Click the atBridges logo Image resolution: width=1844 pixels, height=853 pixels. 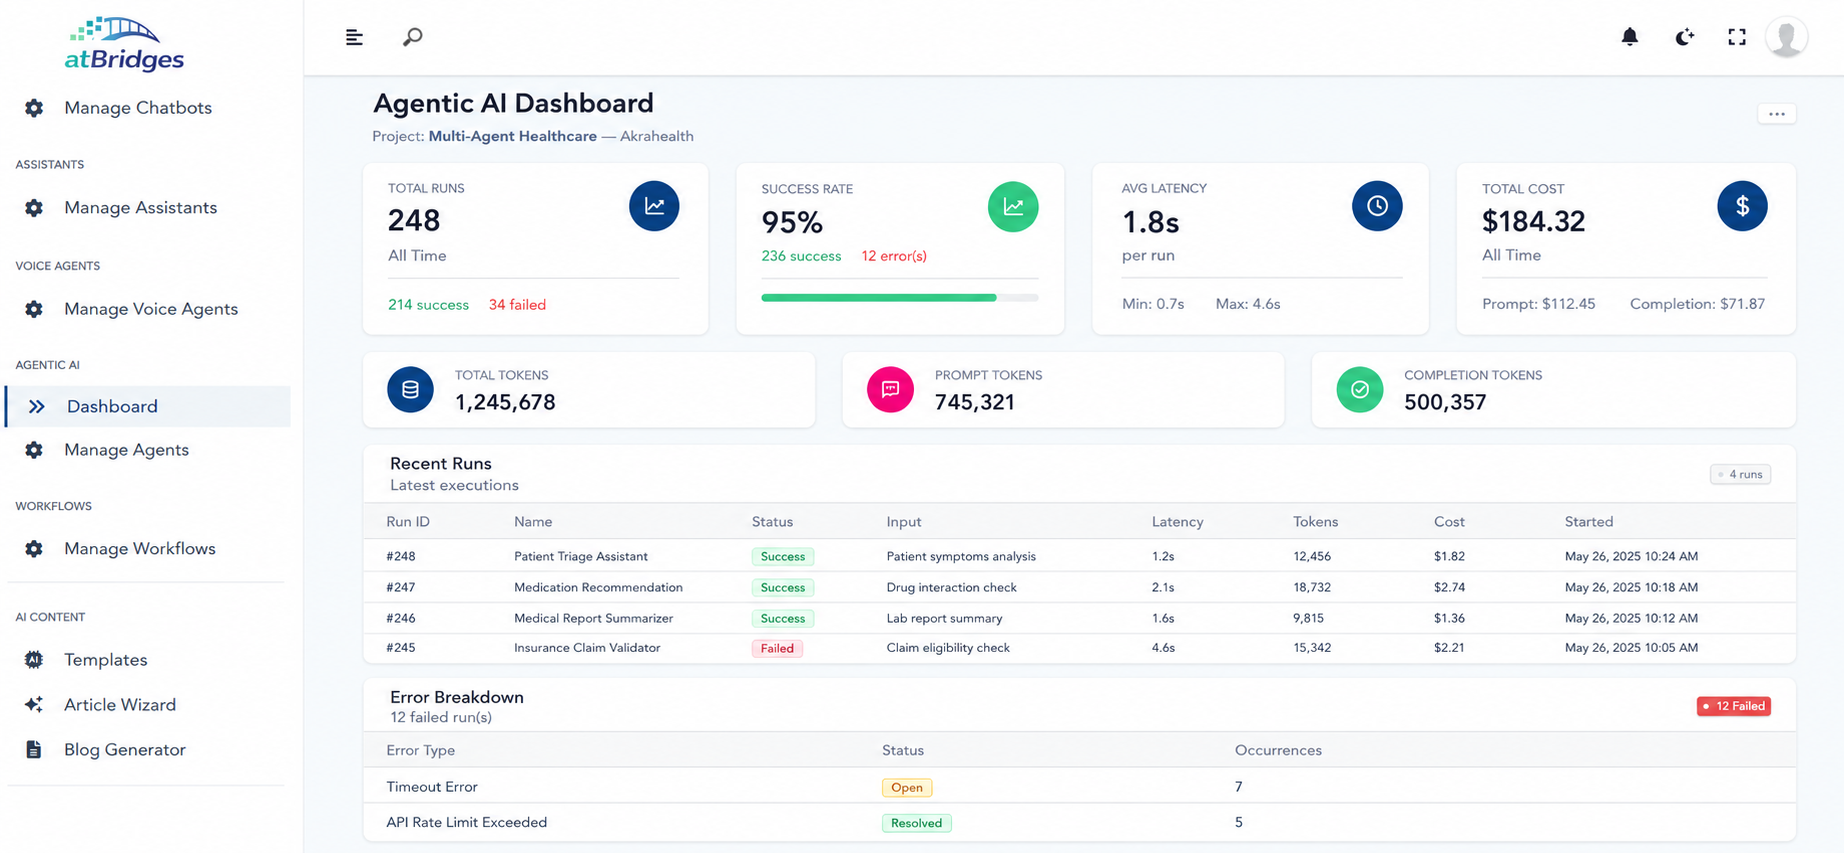pos(125,44)
